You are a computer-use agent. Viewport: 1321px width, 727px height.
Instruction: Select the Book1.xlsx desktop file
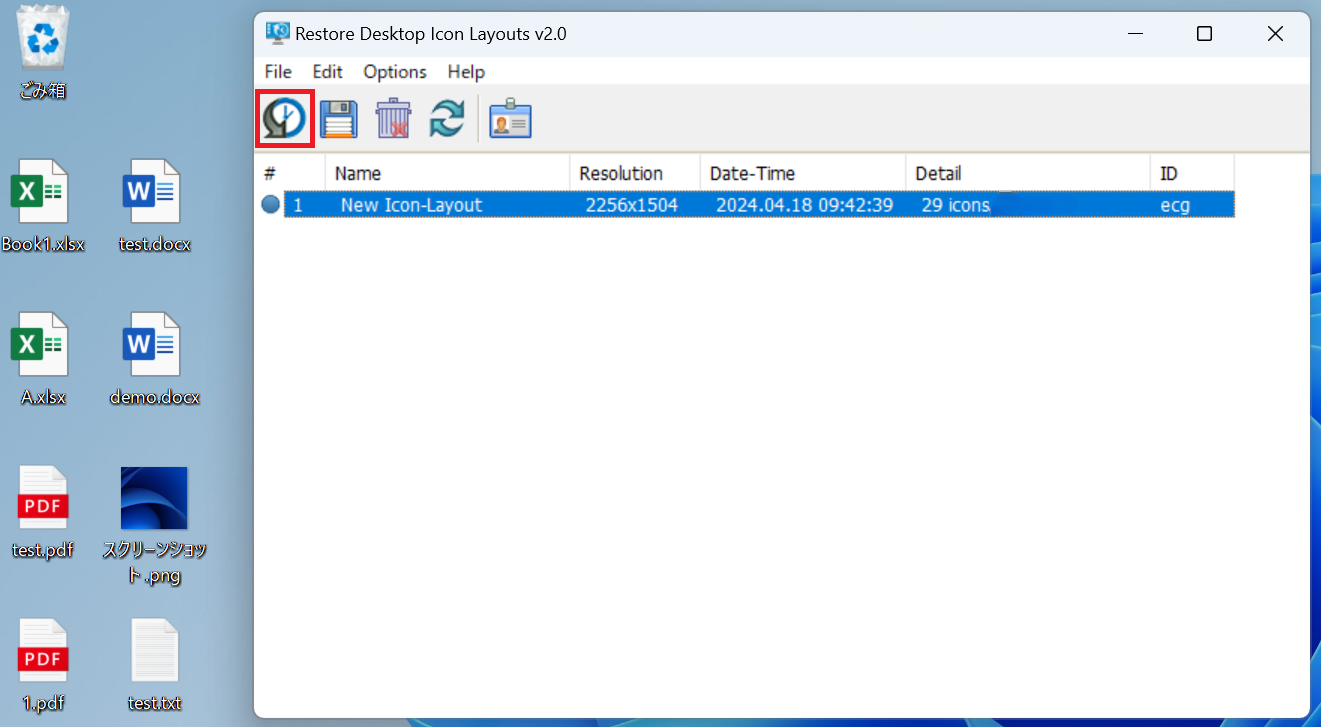point(43,206)
